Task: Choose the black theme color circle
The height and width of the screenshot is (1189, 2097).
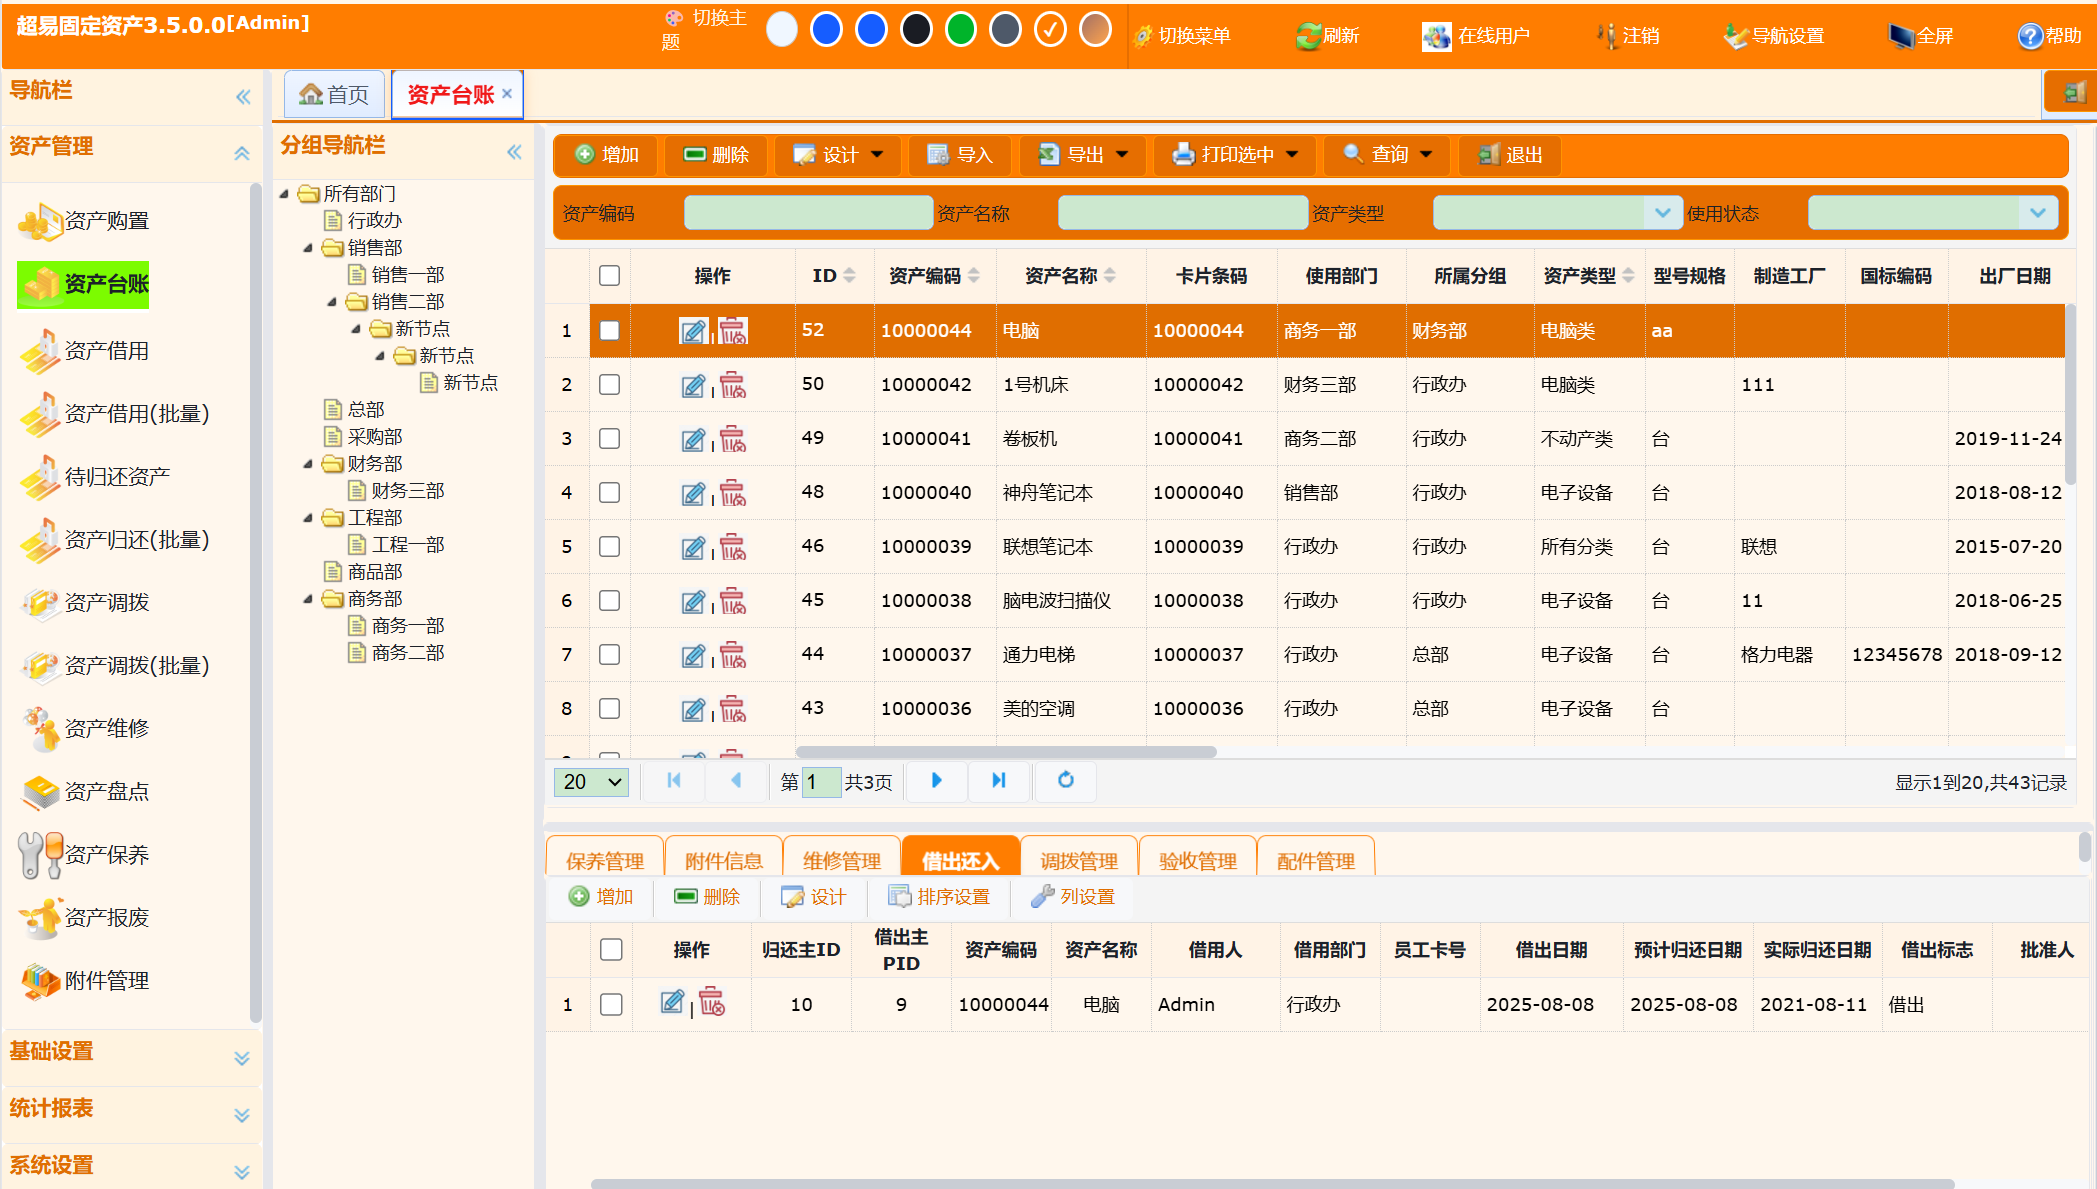Action: (916, 30)
